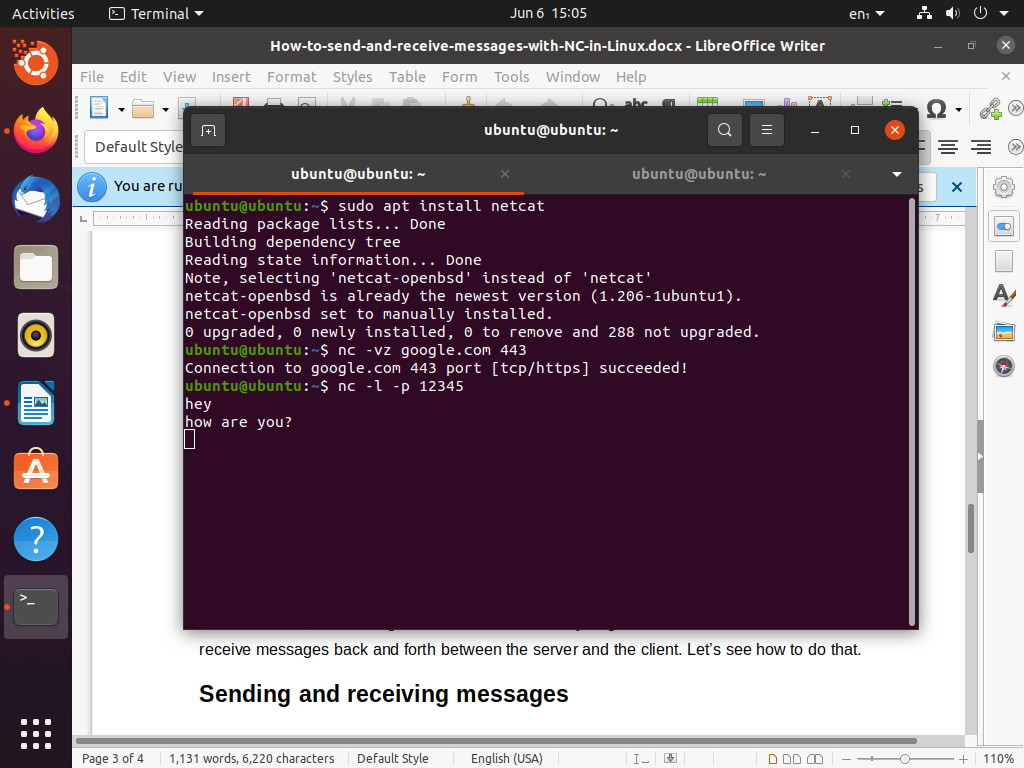Switch to the second ubuntu@ubuntu terminal tab

(699, 174)
